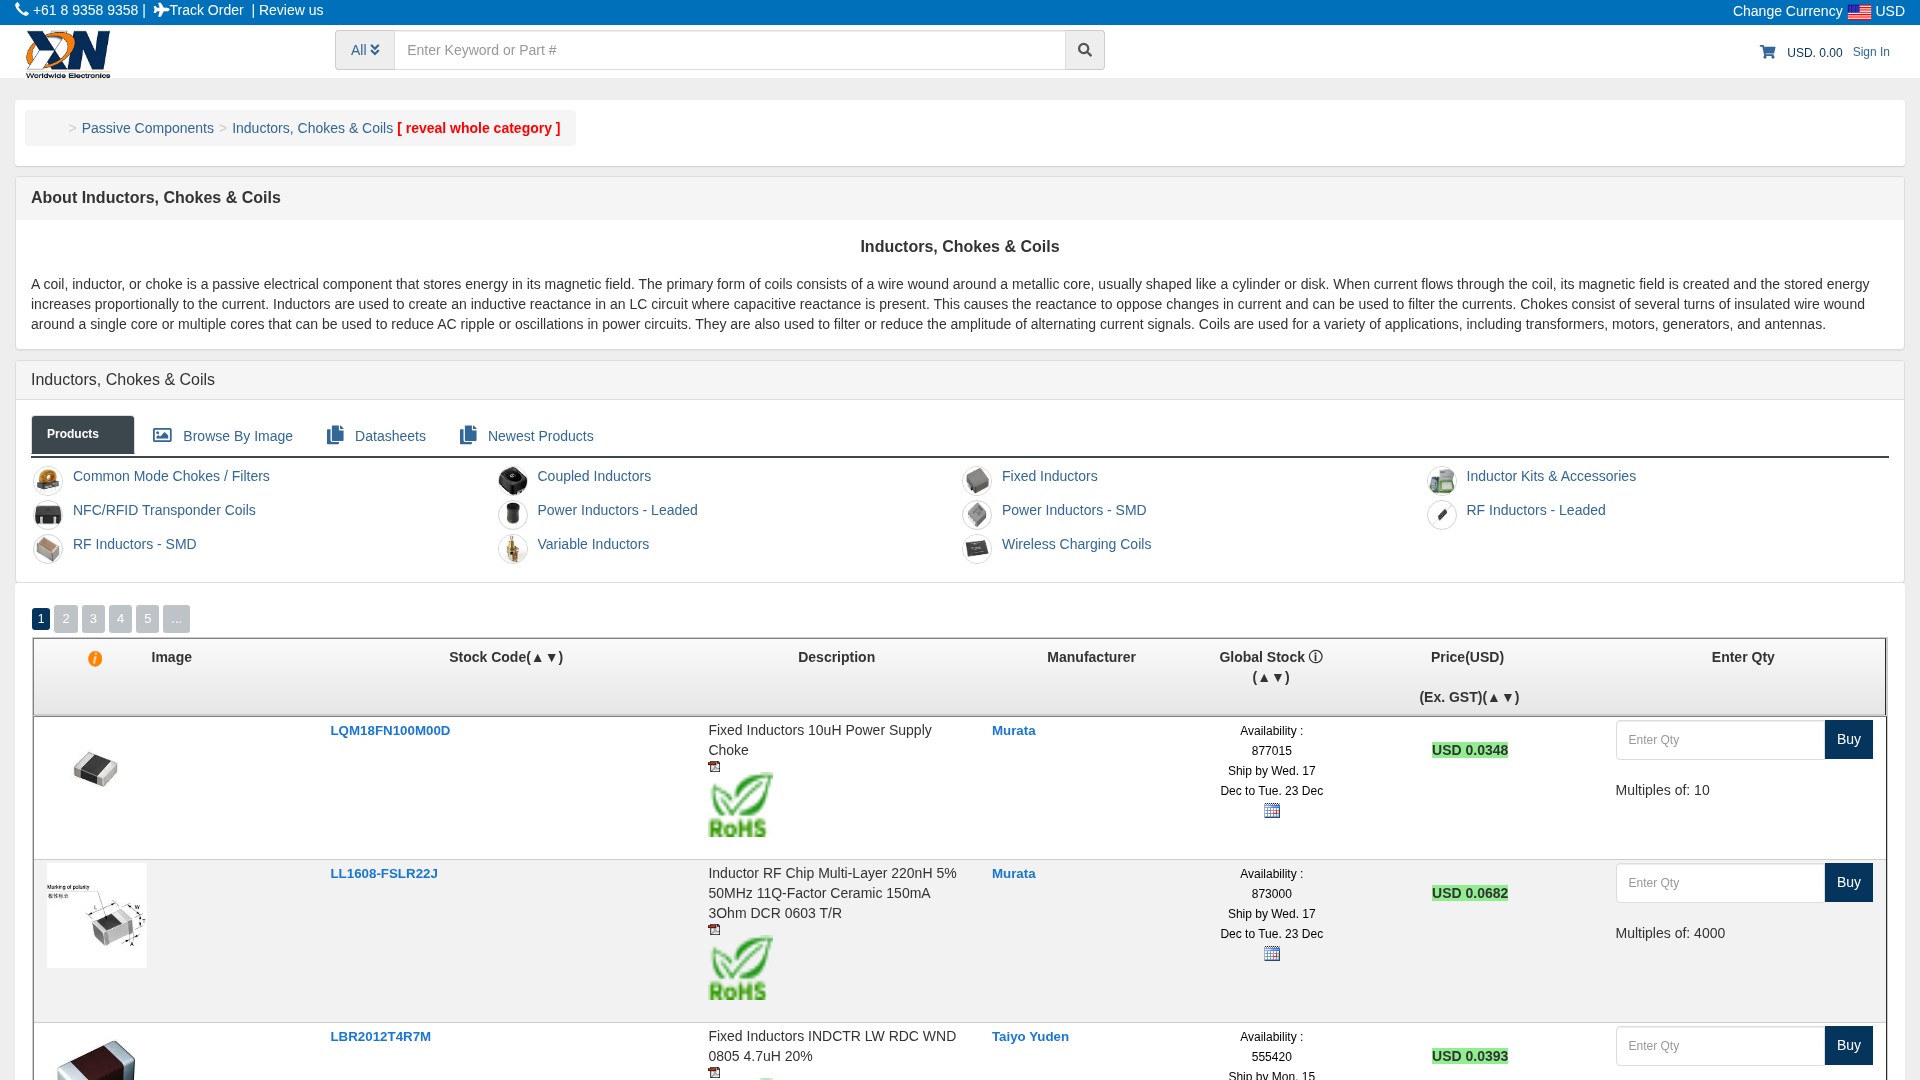Open the Review us link

(x=291, y=10)
